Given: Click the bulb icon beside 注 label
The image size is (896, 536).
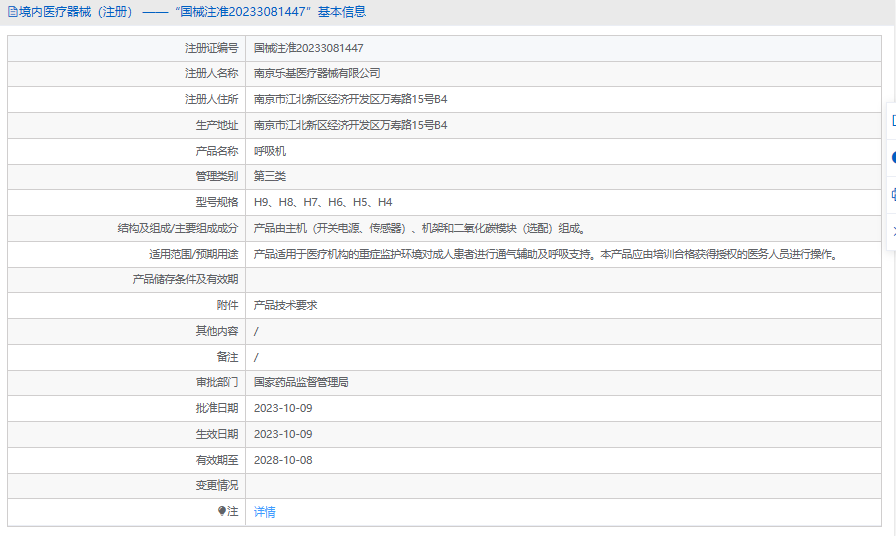Looking at the screenshot, I should 222,511.
